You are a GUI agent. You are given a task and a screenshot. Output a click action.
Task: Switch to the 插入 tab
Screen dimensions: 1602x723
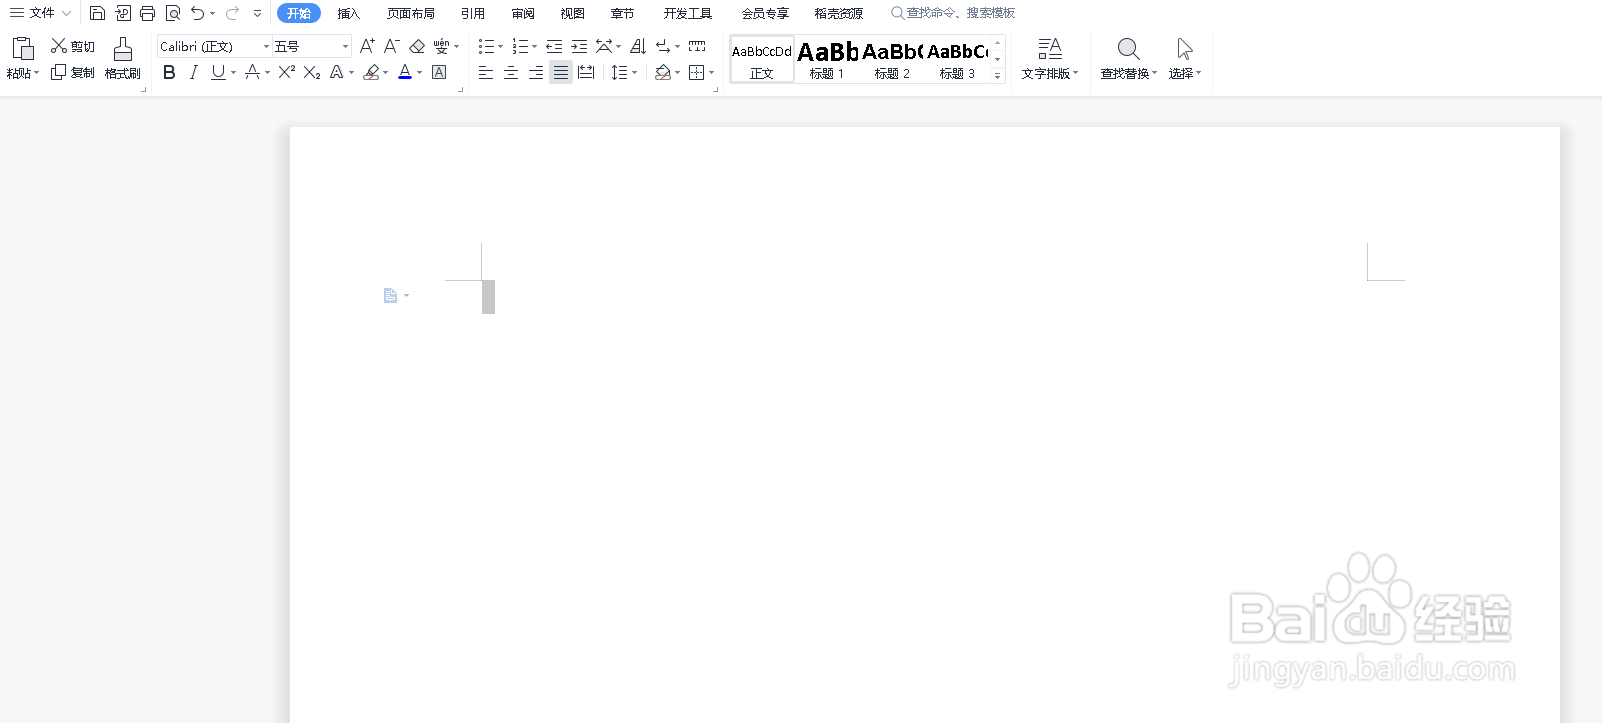click(x=348, y=13)
